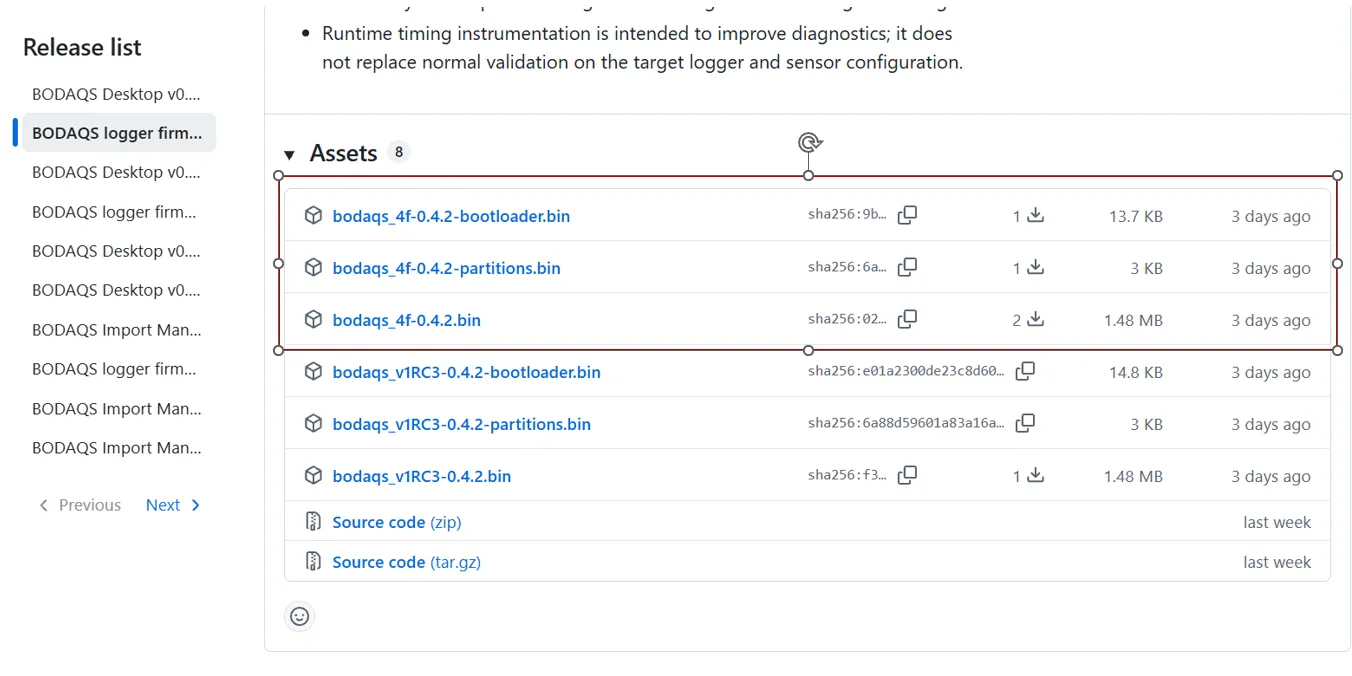The image size is (1352, 676).
Task: Go to Next page of releases
Action: coord(173,505)
